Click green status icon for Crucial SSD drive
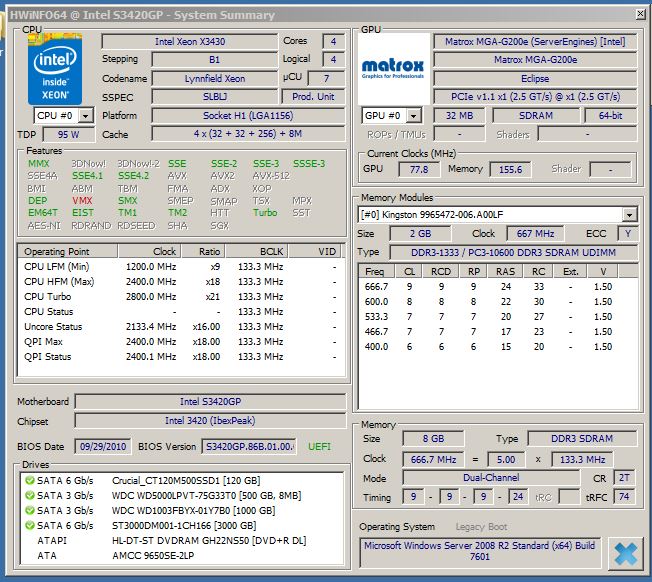This screenshot has width=652, height=582. (x=30, y=481)
